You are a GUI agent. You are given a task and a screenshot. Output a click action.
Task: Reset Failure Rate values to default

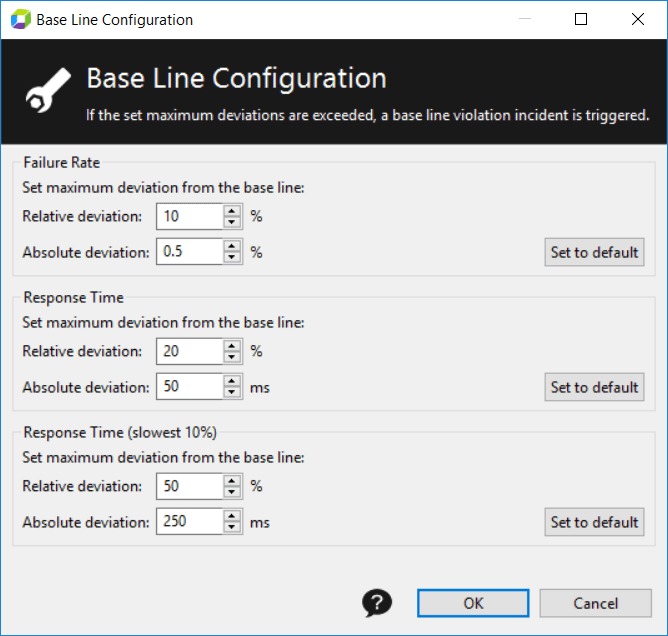(x=594, y=252)
